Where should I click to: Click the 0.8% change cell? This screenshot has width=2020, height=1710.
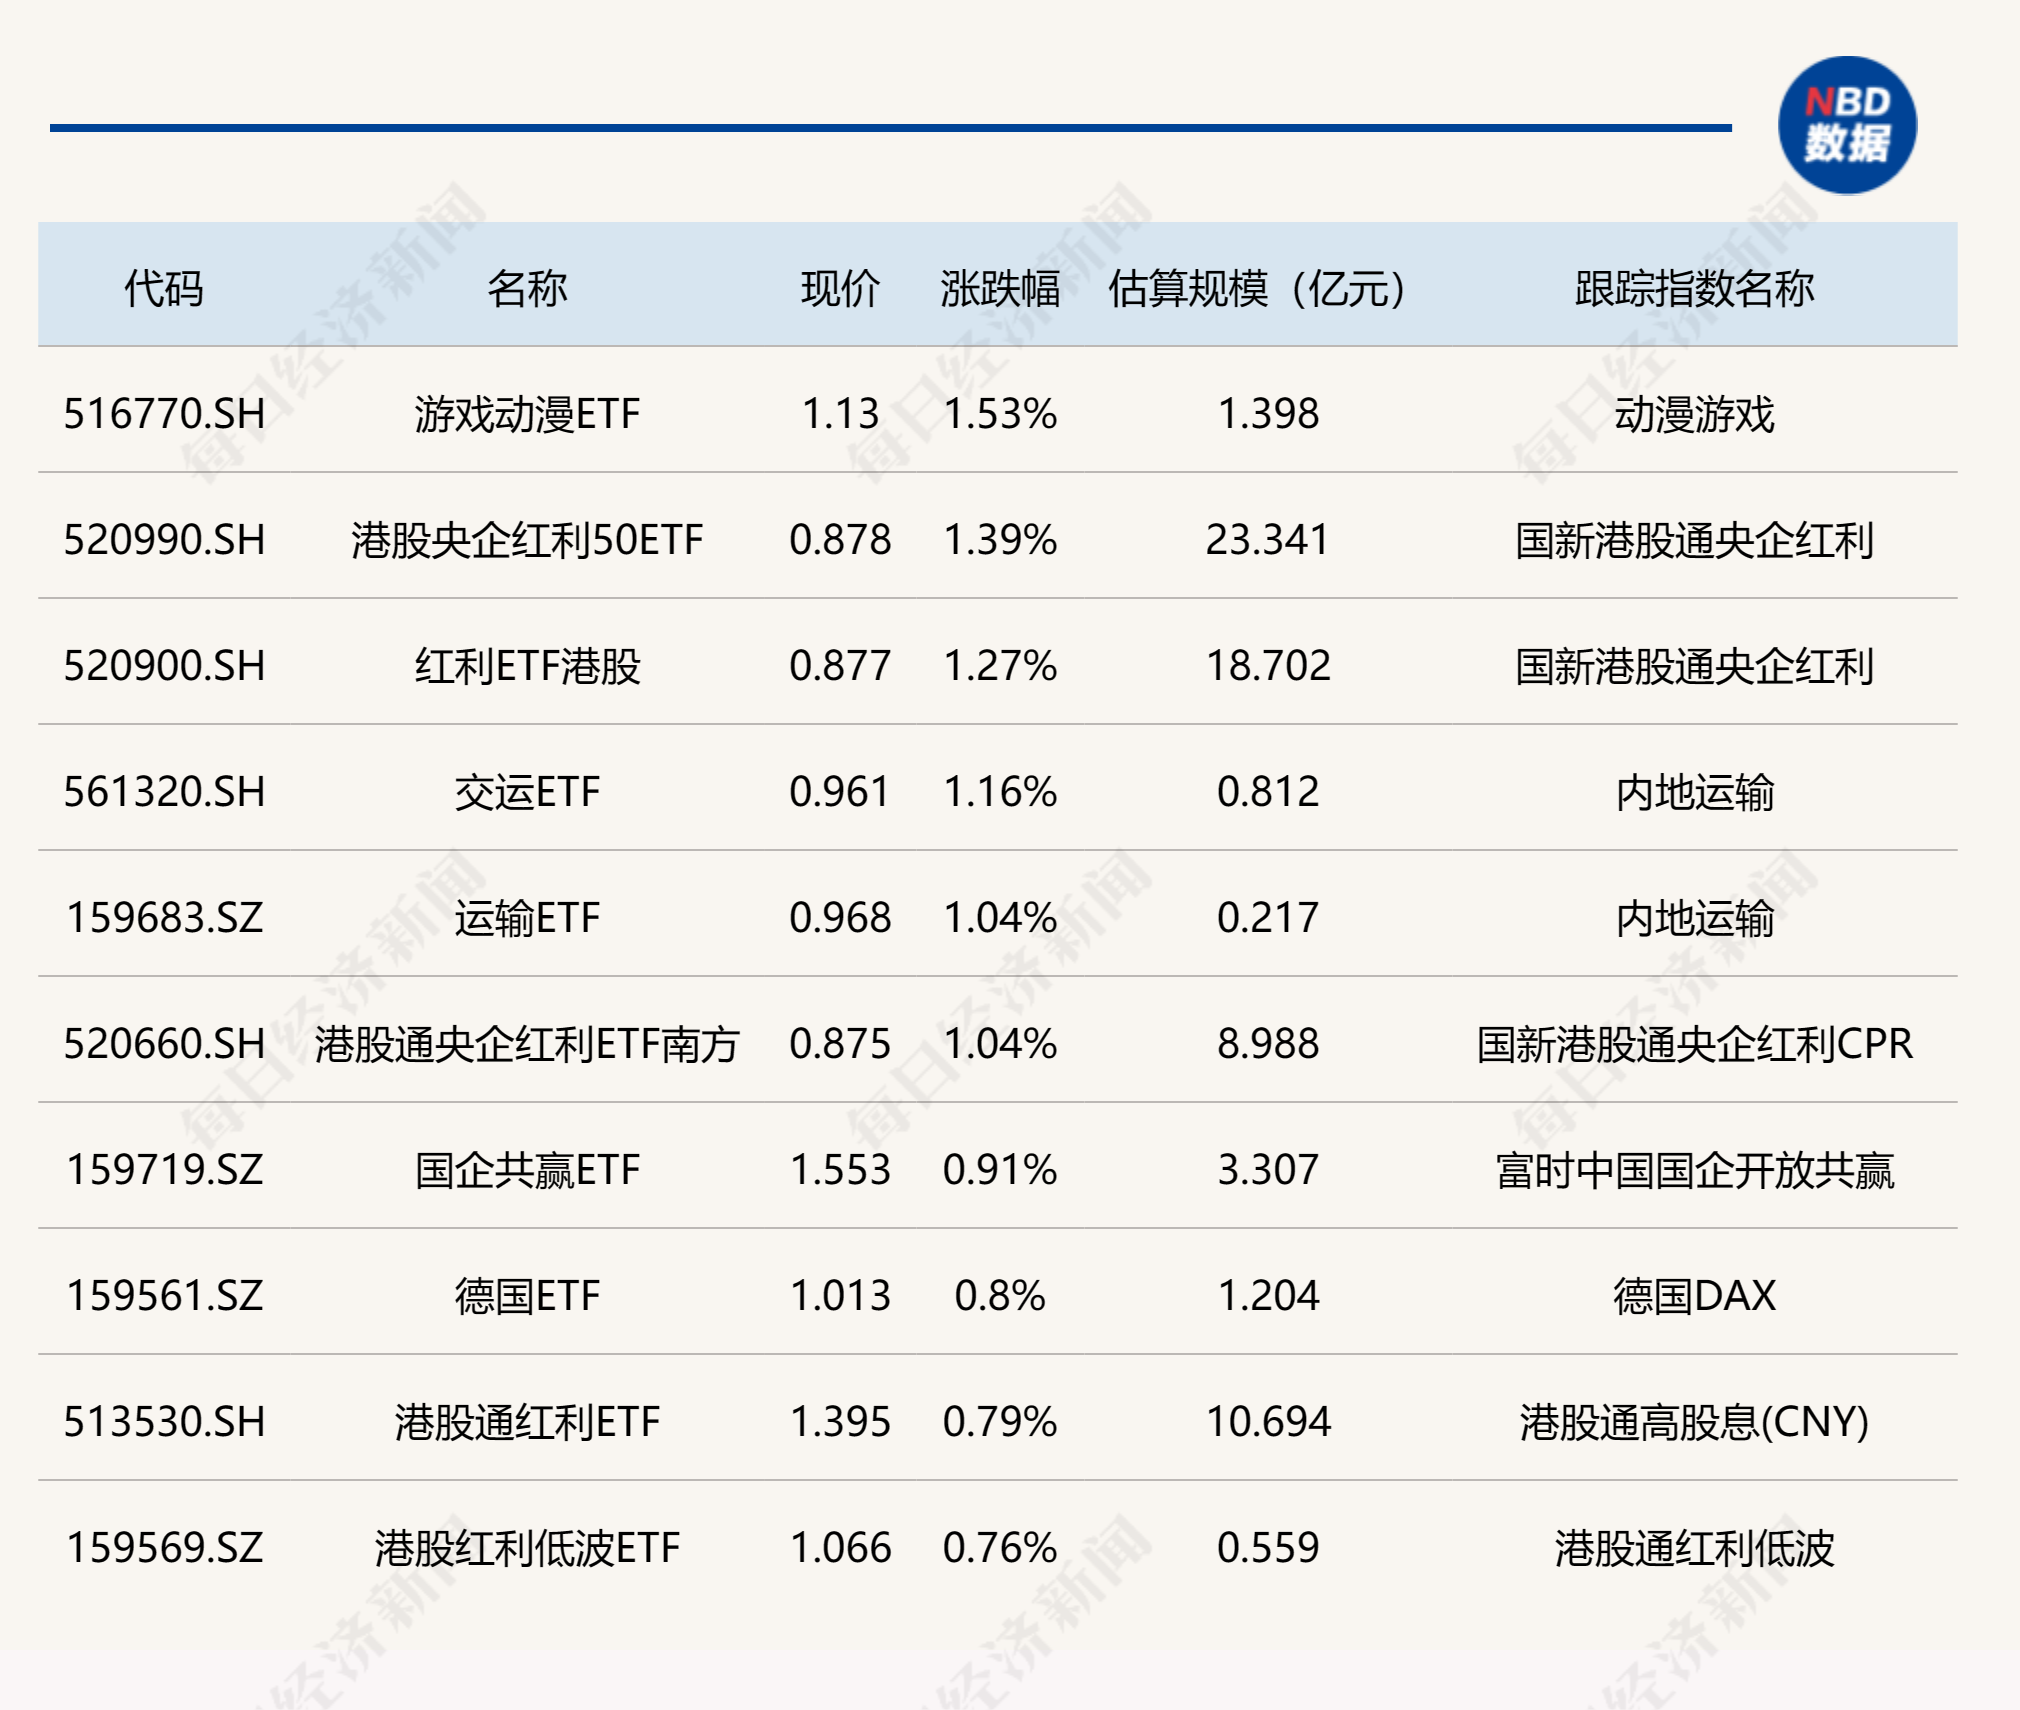[x=1000, y=1296]
